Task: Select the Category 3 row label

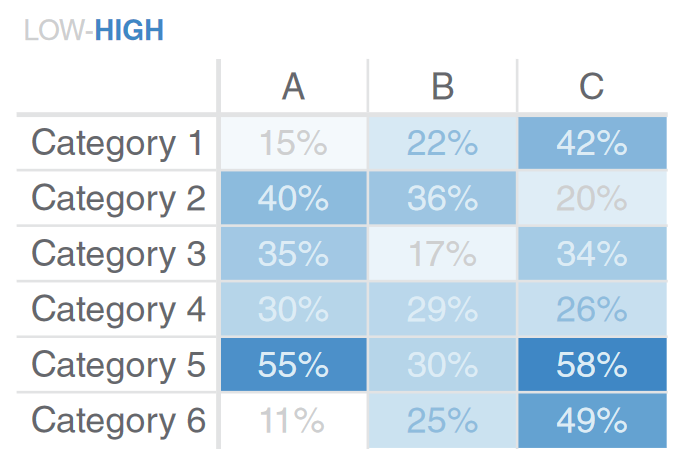Action: (118, 254)
